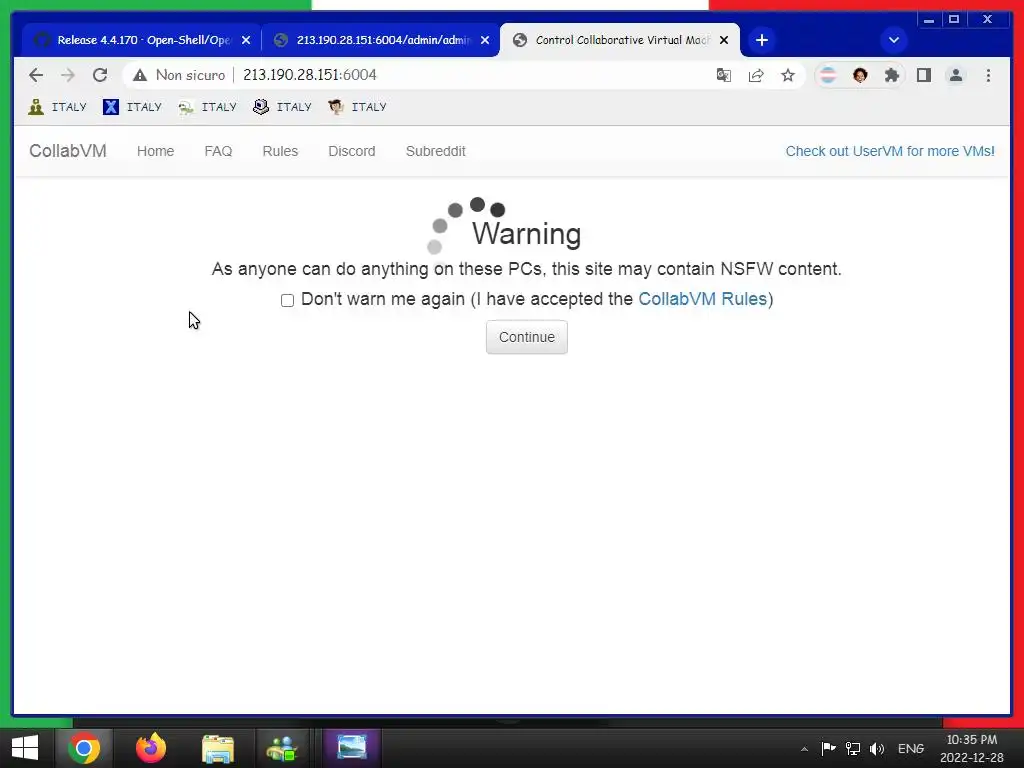Close the Release 4.4.170 Open-Shell tab

coord(246,40)
